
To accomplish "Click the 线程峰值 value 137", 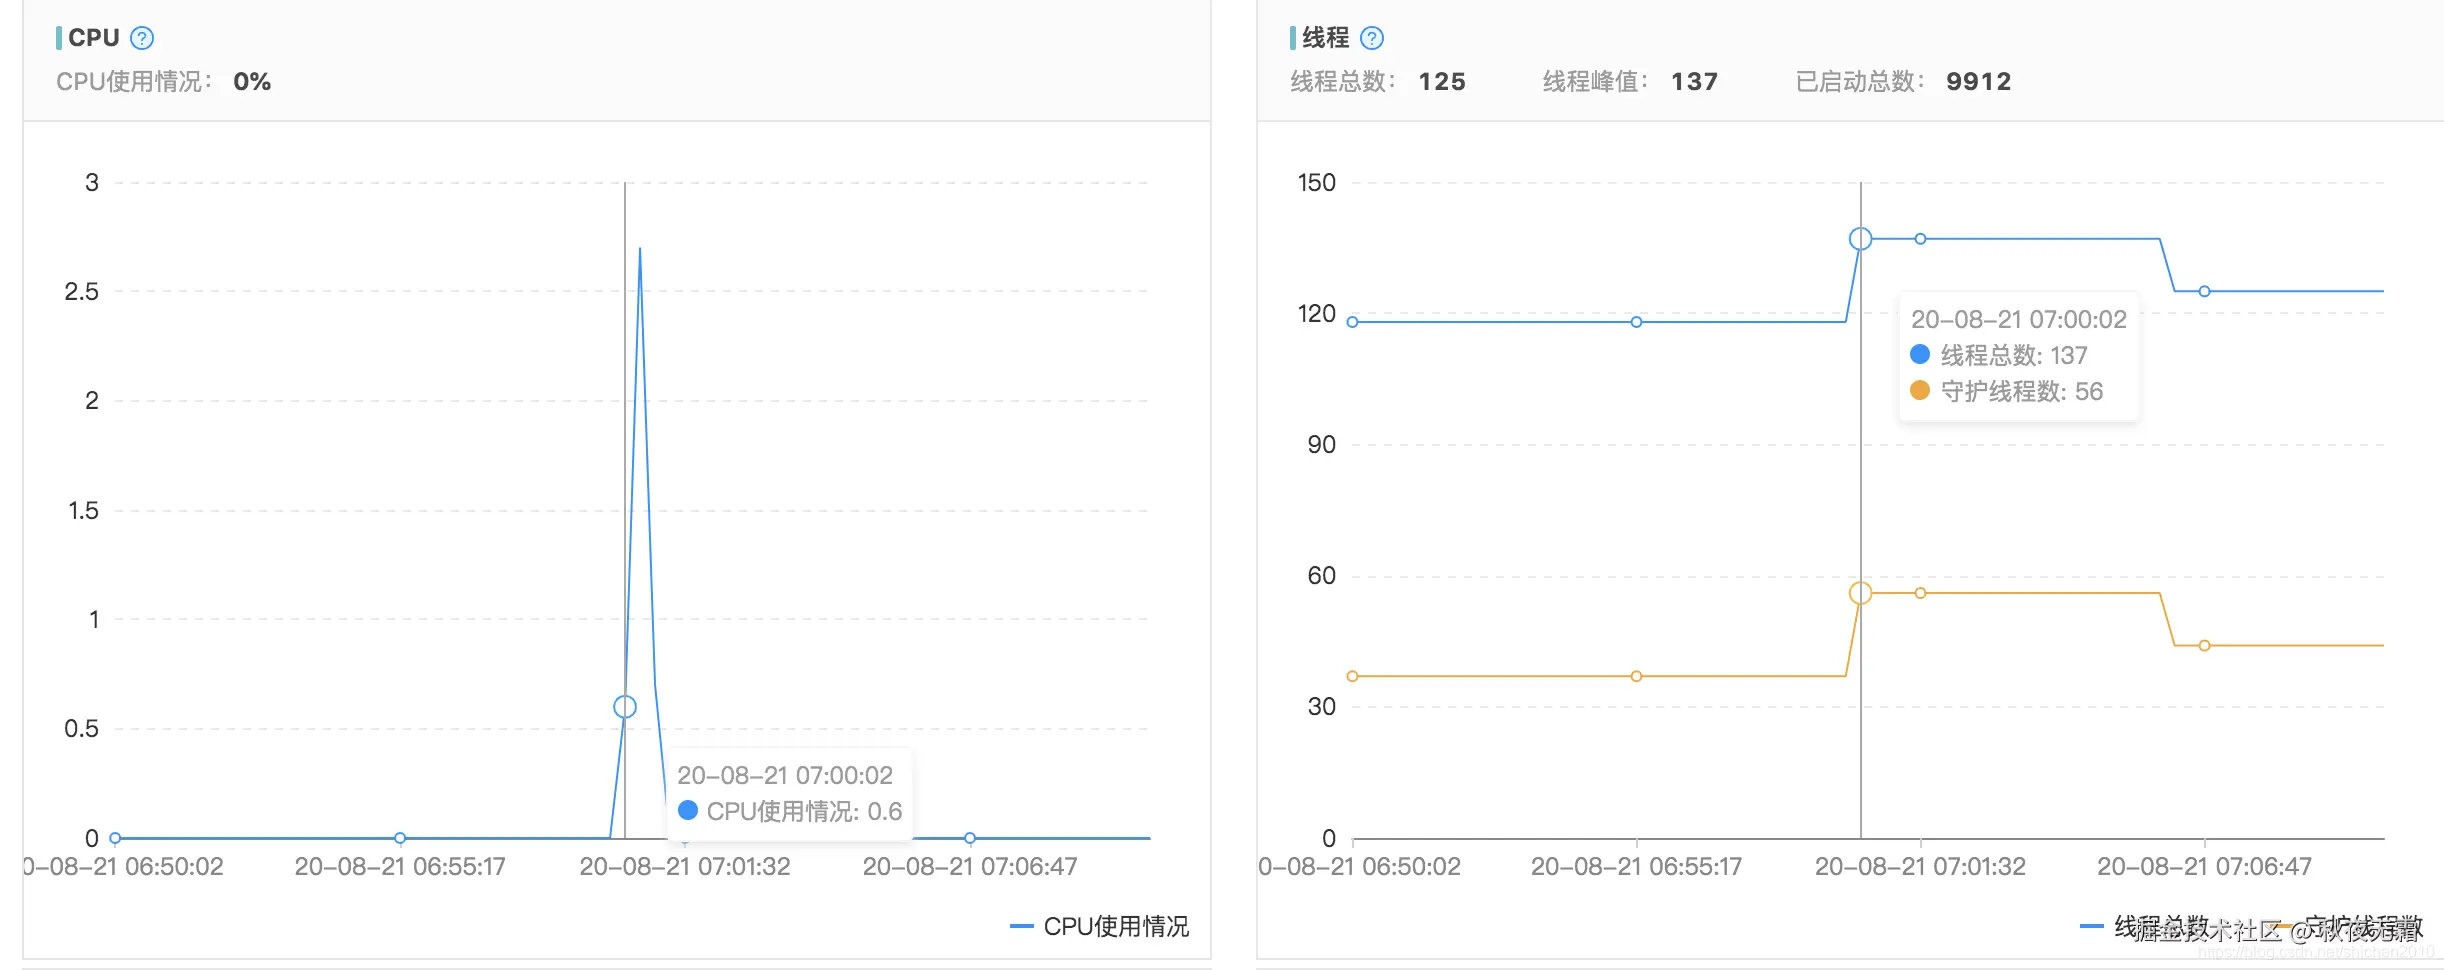I will [1695, 81].
